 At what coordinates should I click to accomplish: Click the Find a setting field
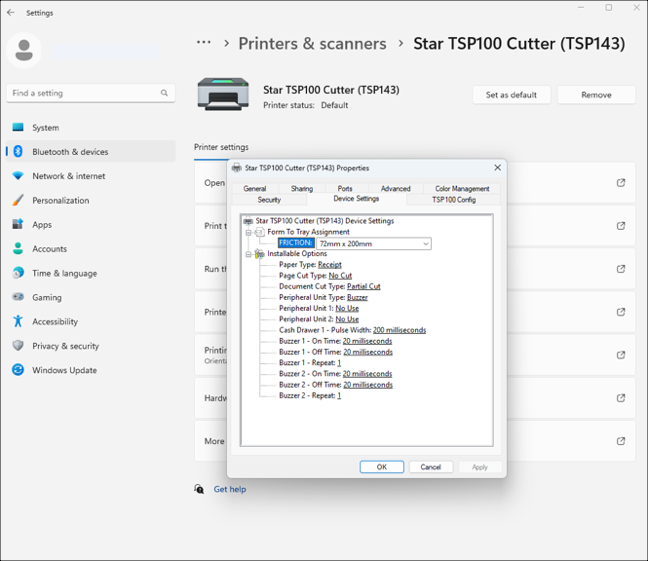point(91,93)
